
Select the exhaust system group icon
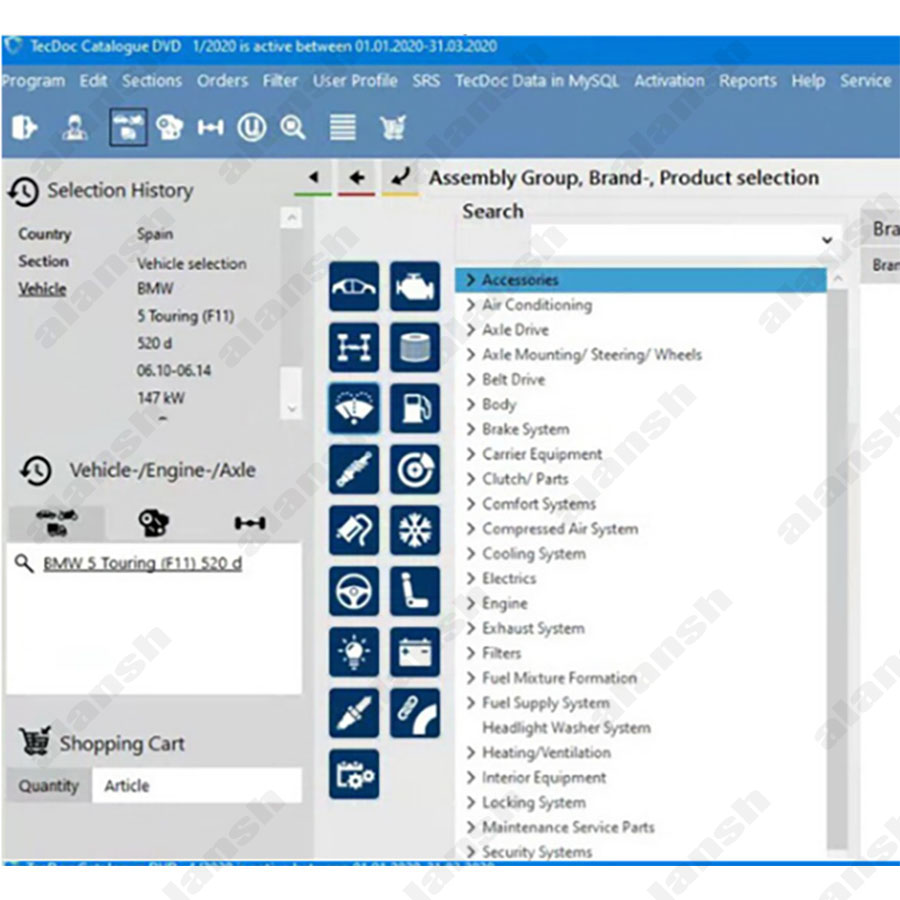coord(354,530)
